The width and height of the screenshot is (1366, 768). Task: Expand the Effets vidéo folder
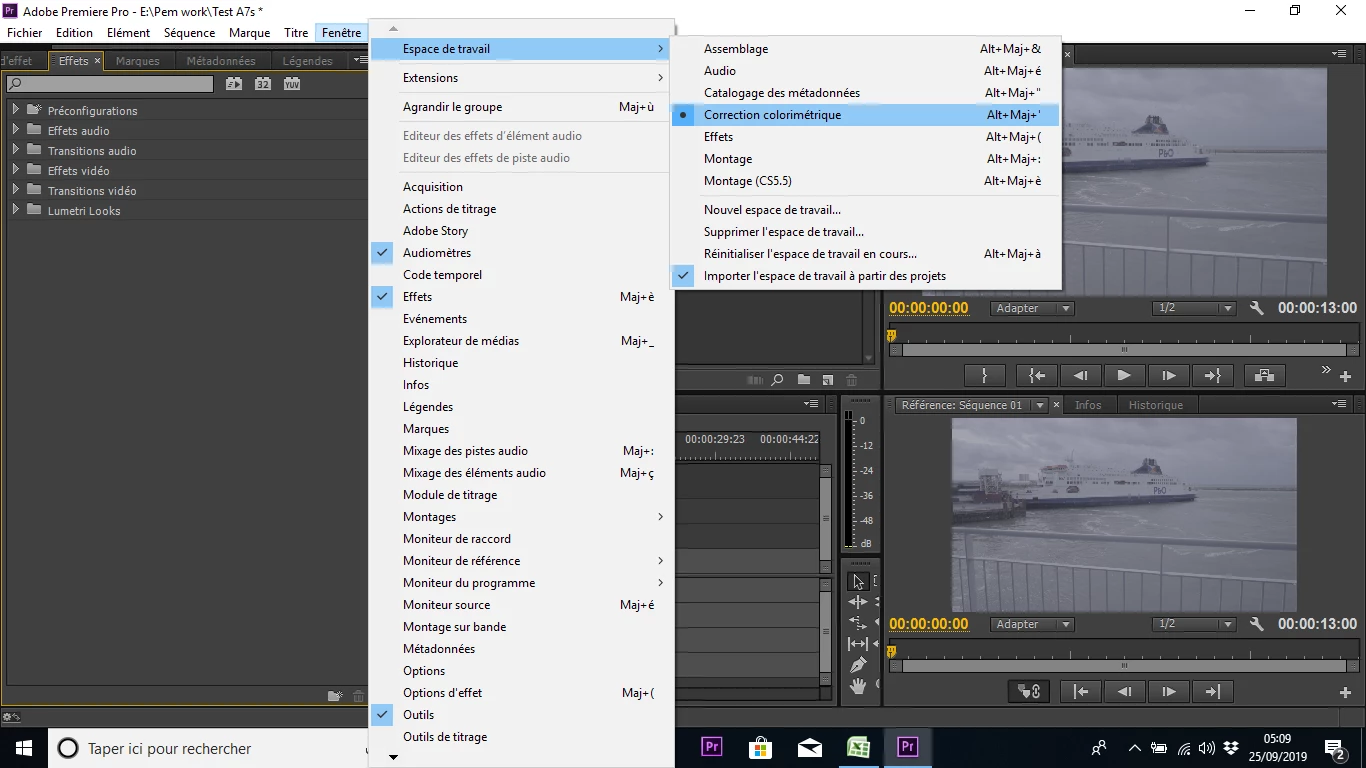(16, 170)
